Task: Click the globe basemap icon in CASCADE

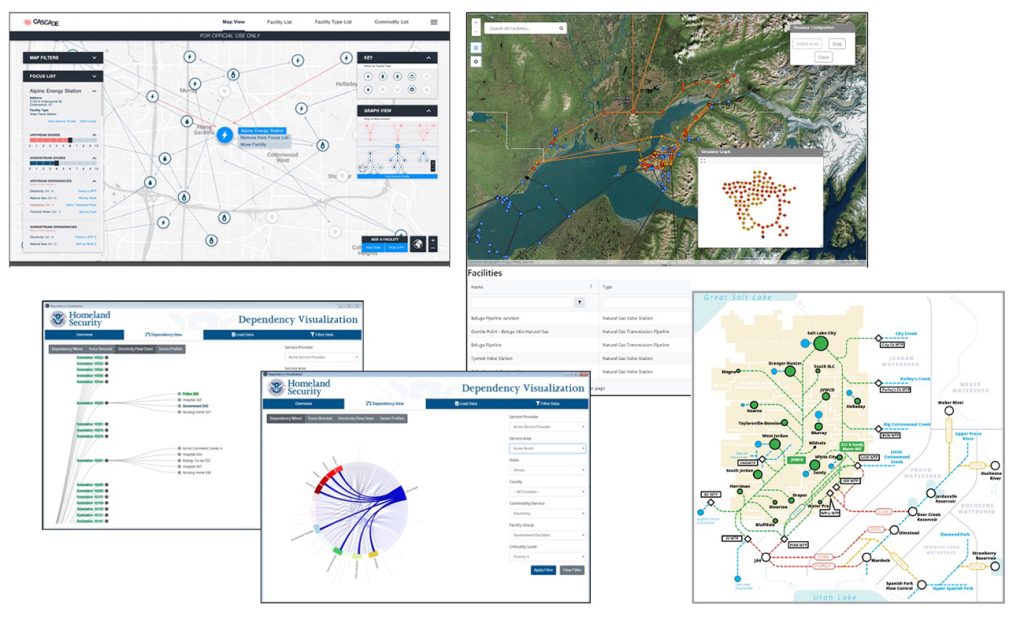Action: (418, 244)
